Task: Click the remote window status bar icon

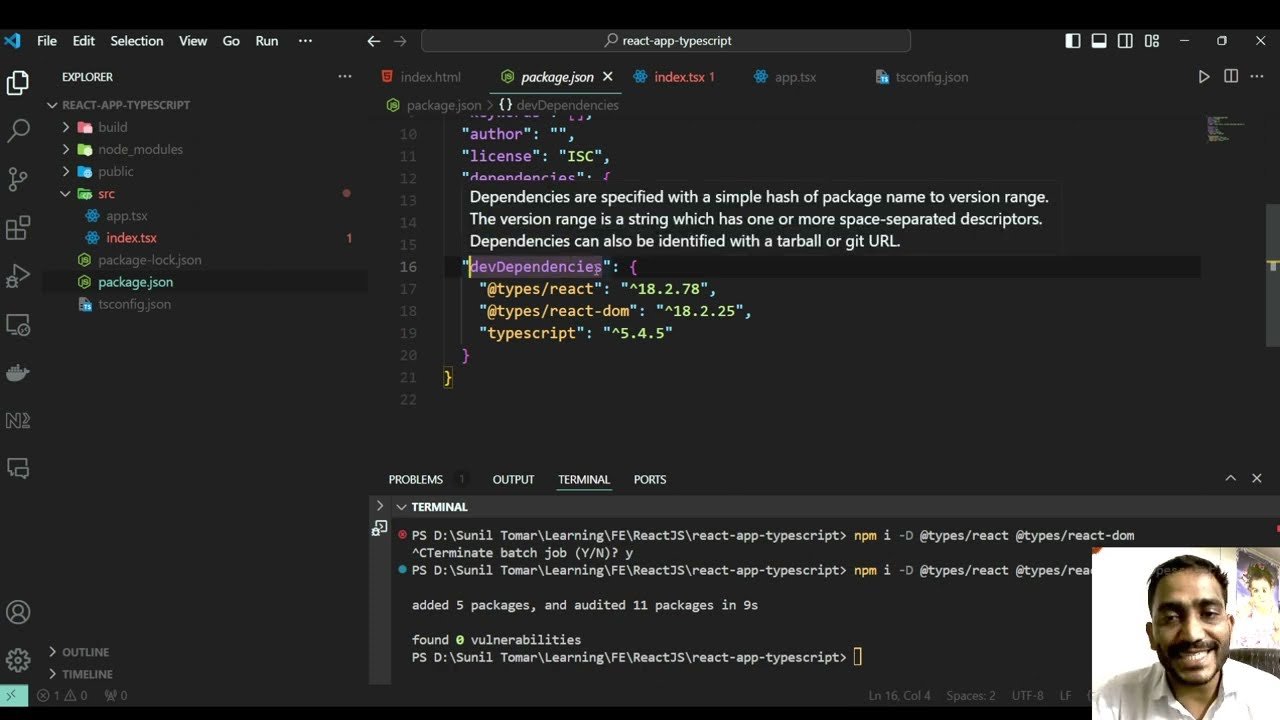Action: pos(12,695)
